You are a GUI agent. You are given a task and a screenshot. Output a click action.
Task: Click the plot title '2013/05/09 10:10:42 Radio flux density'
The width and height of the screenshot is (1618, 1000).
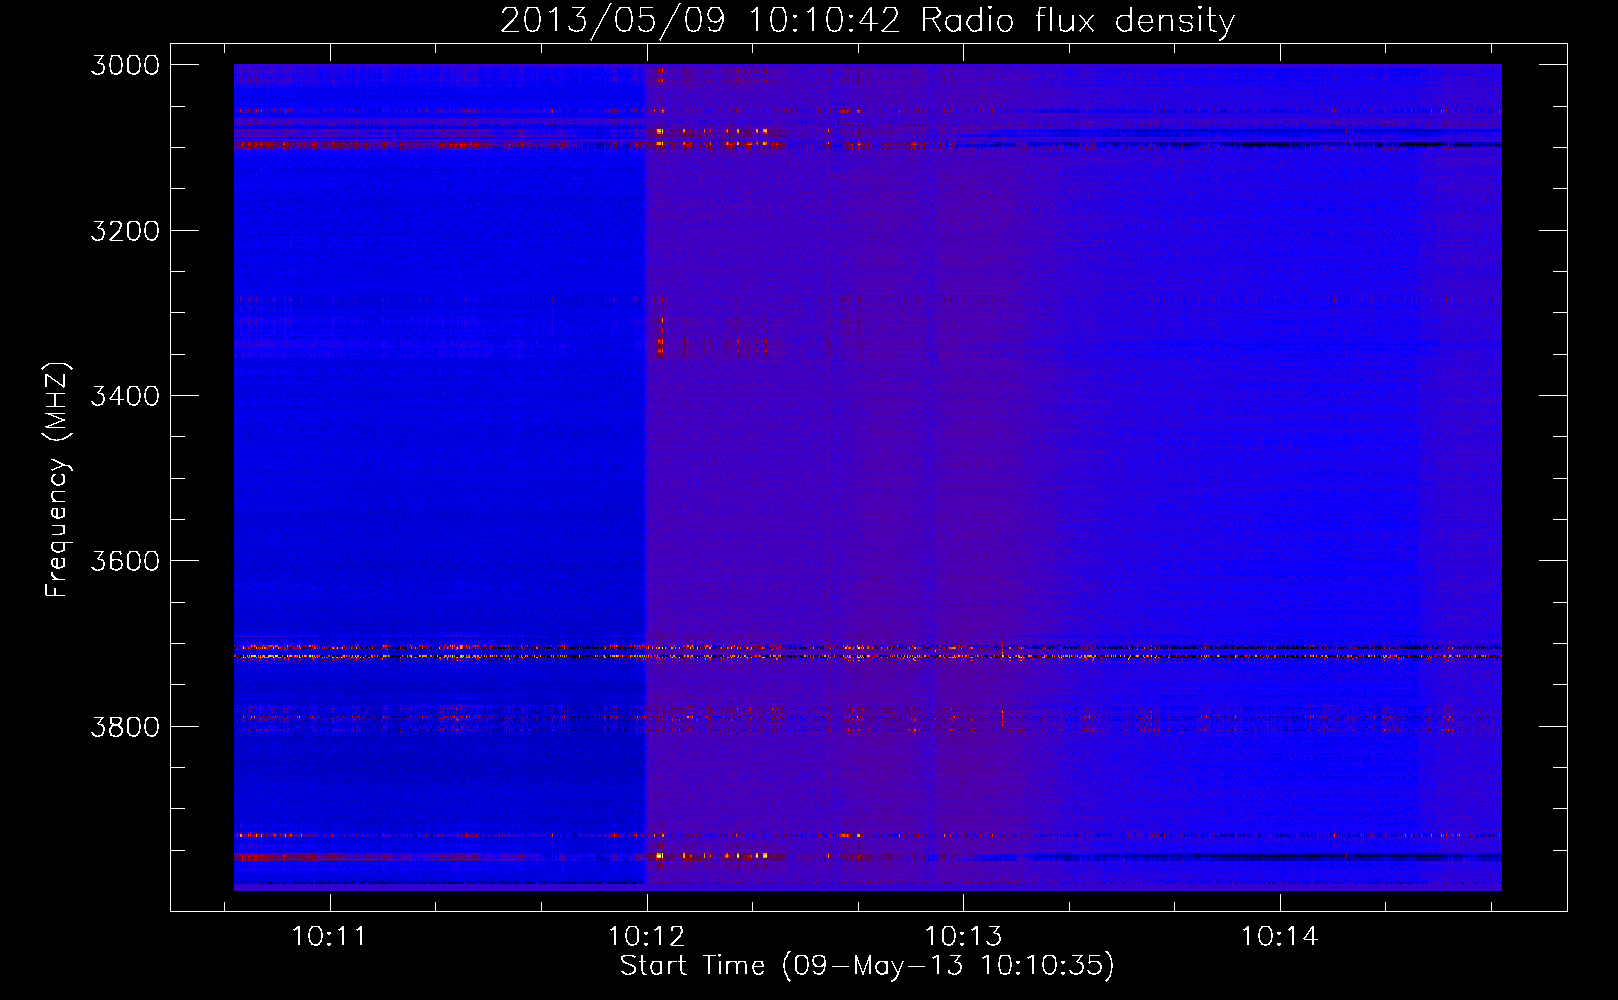pyautogui.click(x=867, y=20)
